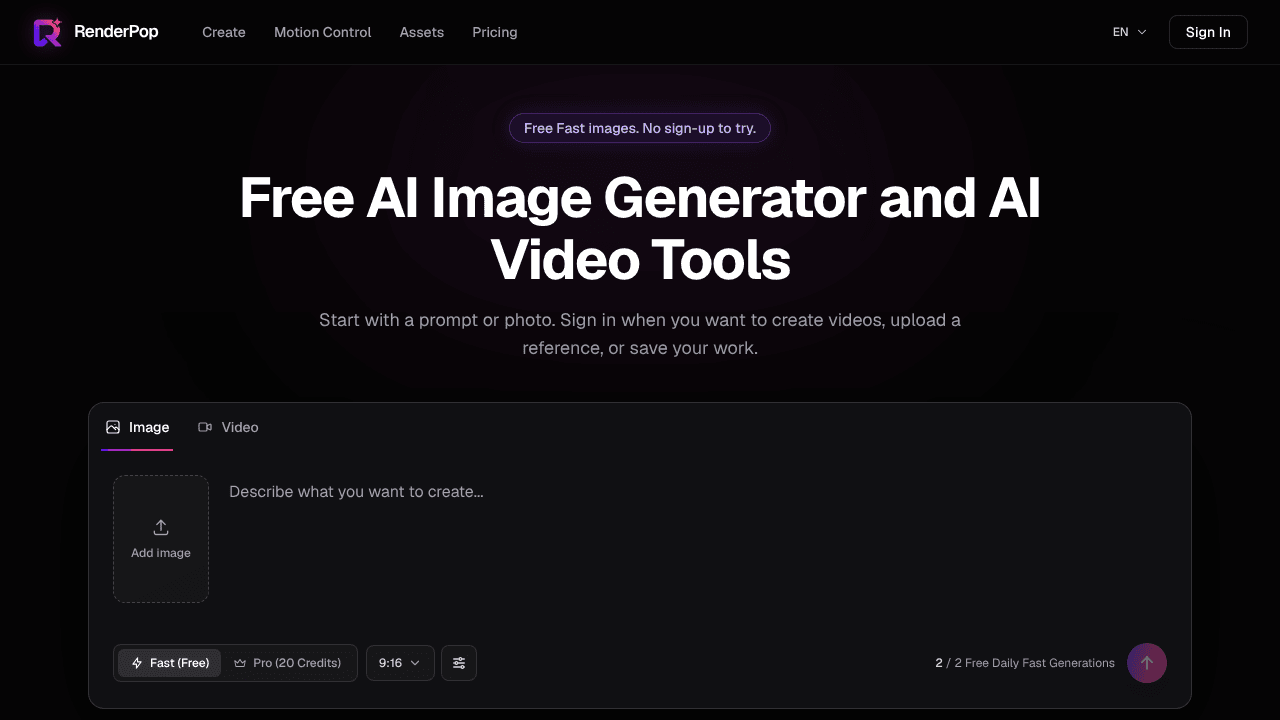Click the Sign In button
This screenshot has height=720, width=1280.
(x=1208, y=32)
